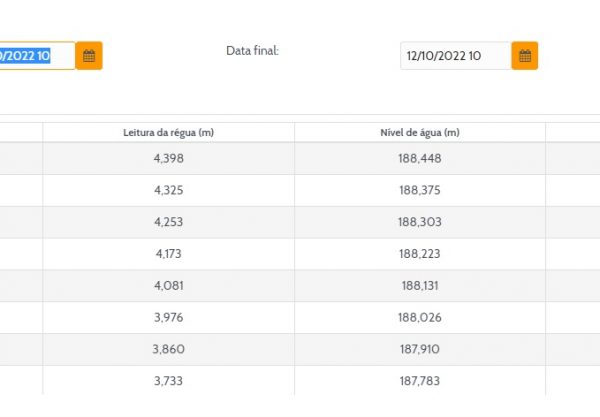The image size is (600, 417).
Task: Click the ruler reading 4,081
Action: click(168, 286)
